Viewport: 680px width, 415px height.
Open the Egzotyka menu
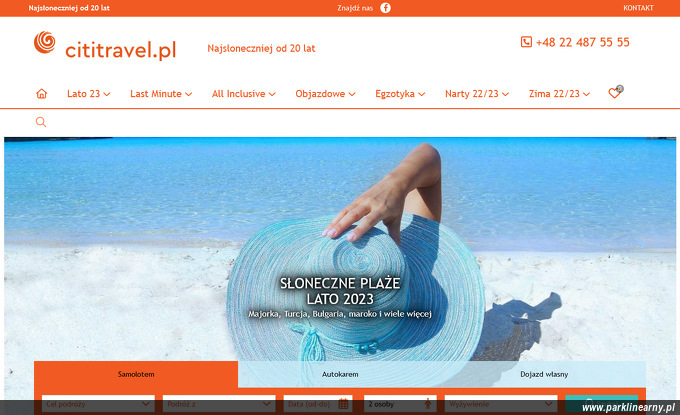point(400,94)
